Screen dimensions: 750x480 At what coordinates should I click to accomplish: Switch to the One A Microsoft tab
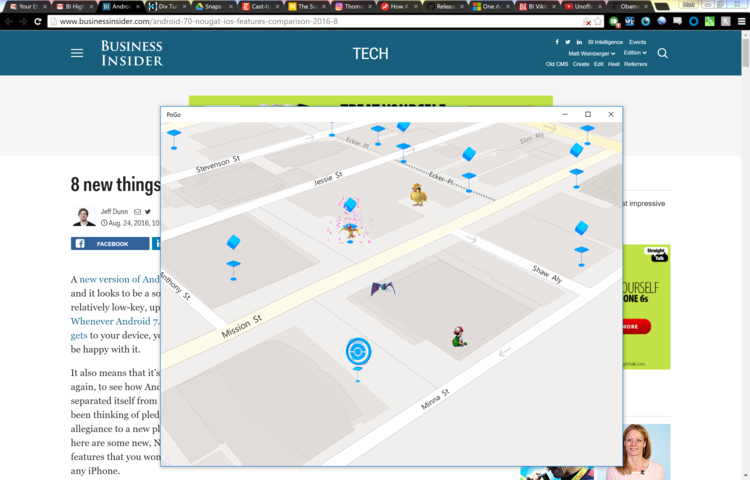tap(492, 7)
